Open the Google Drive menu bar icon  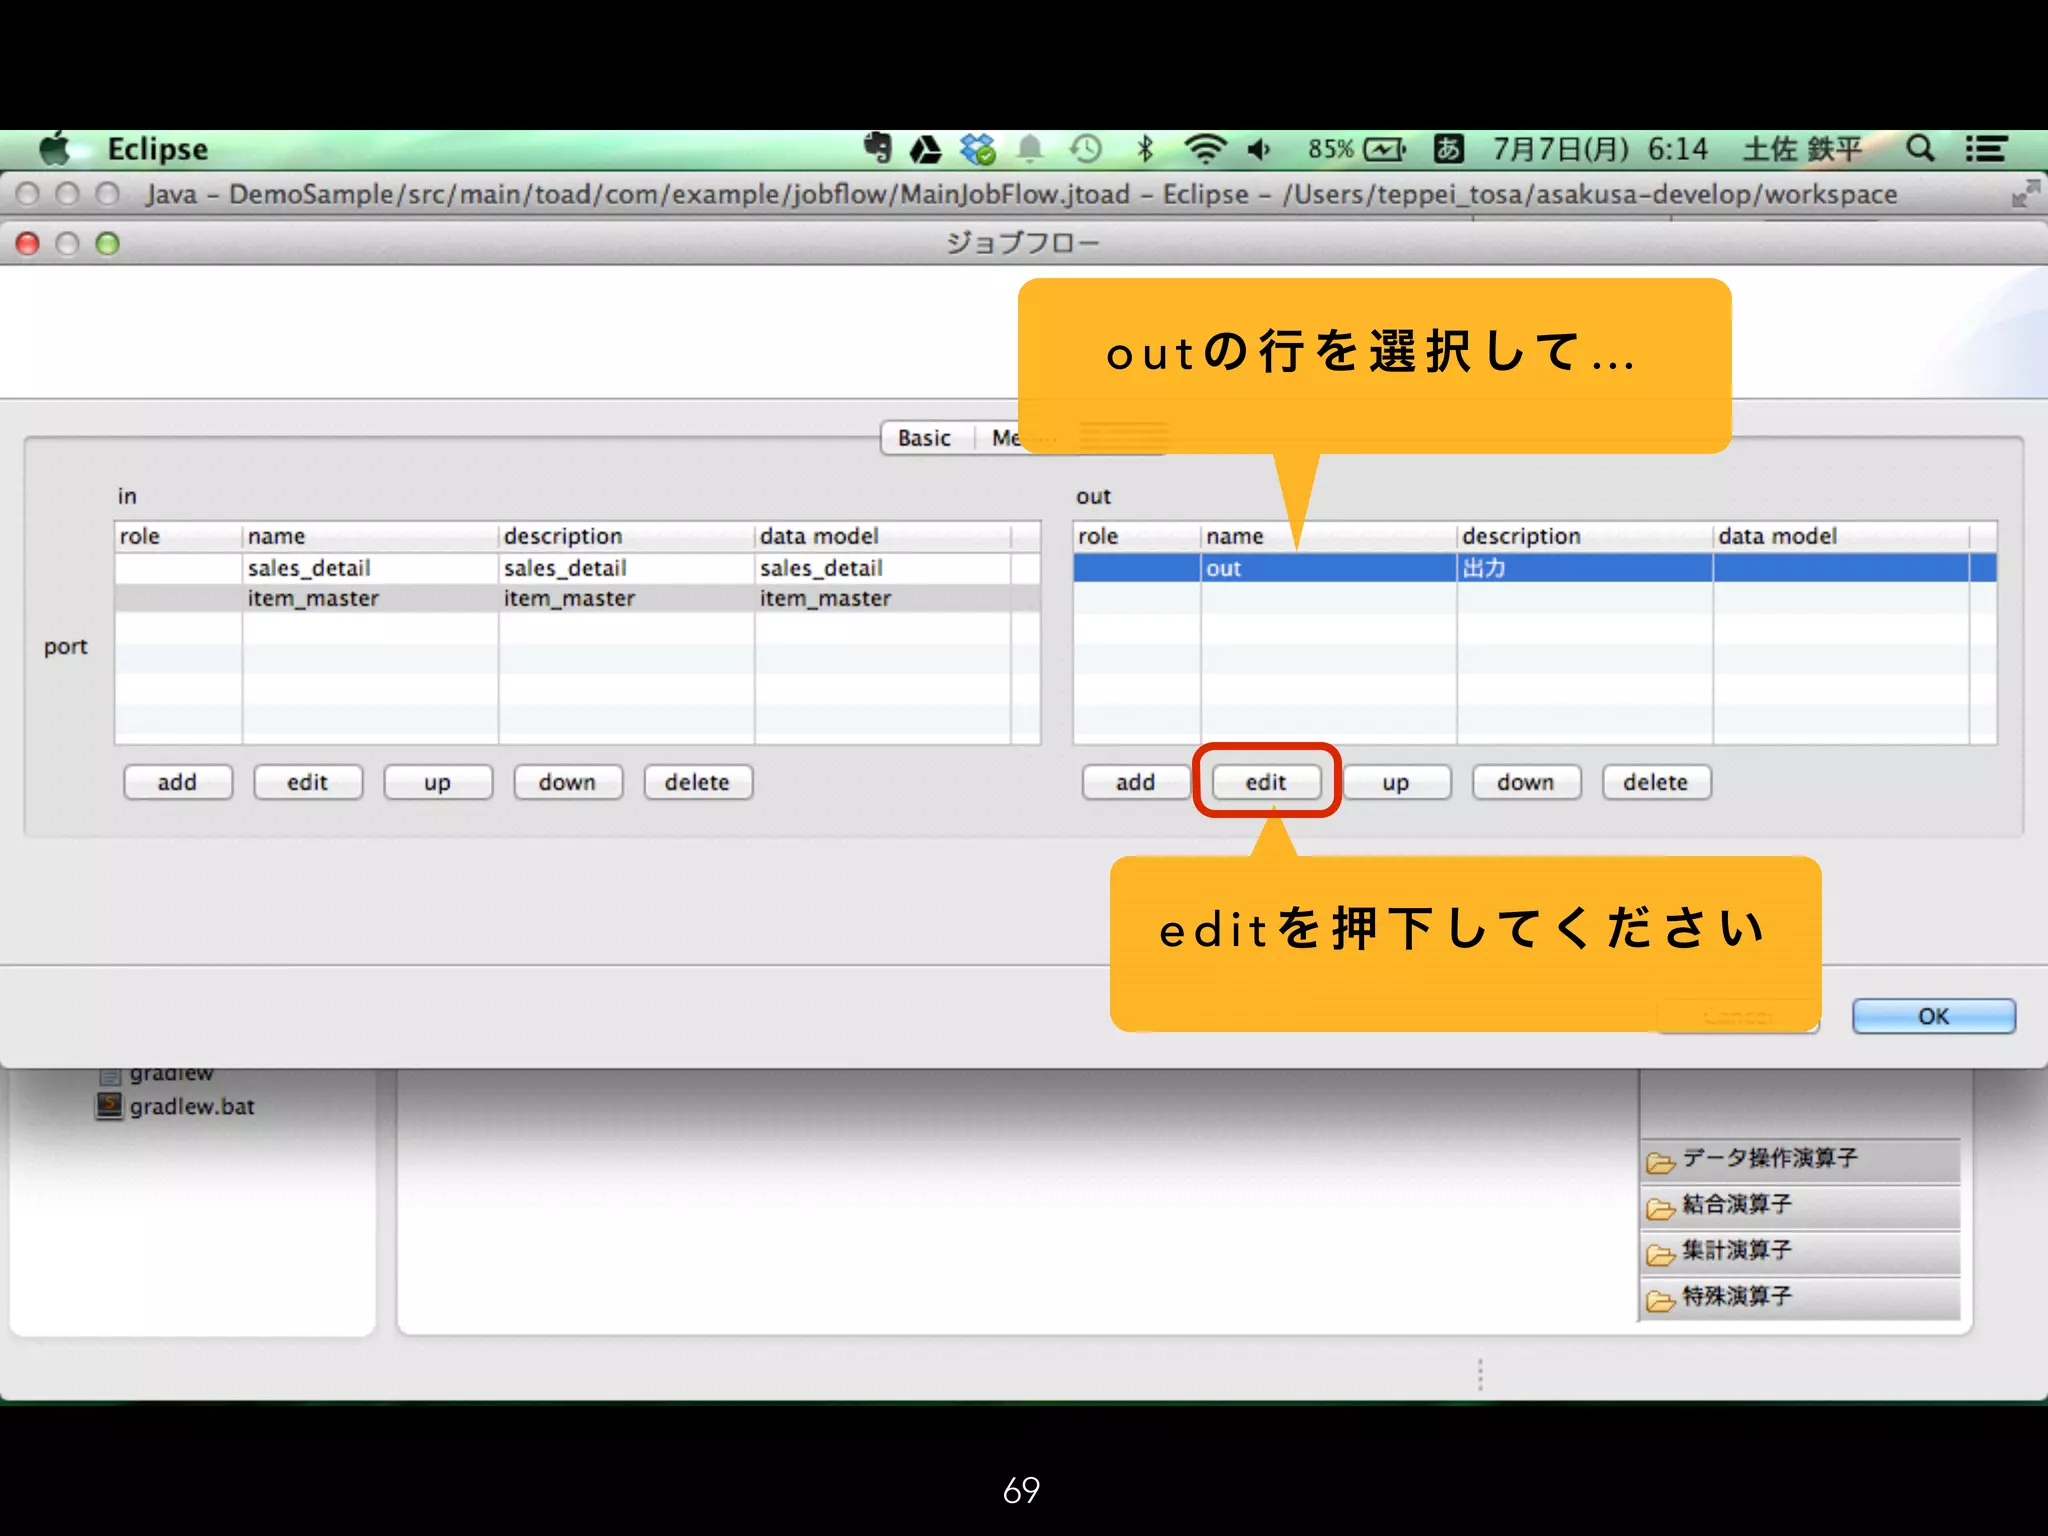[925, 150]
